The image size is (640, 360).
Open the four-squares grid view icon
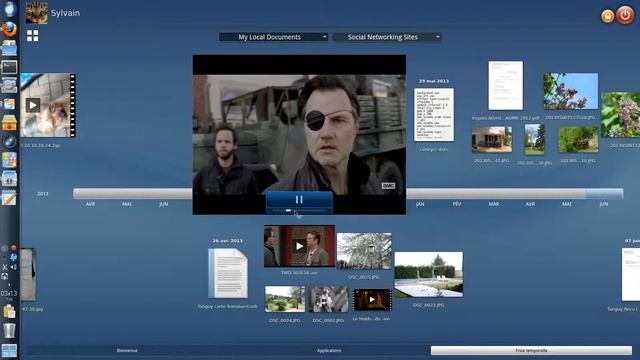click(x=33, y=36)
